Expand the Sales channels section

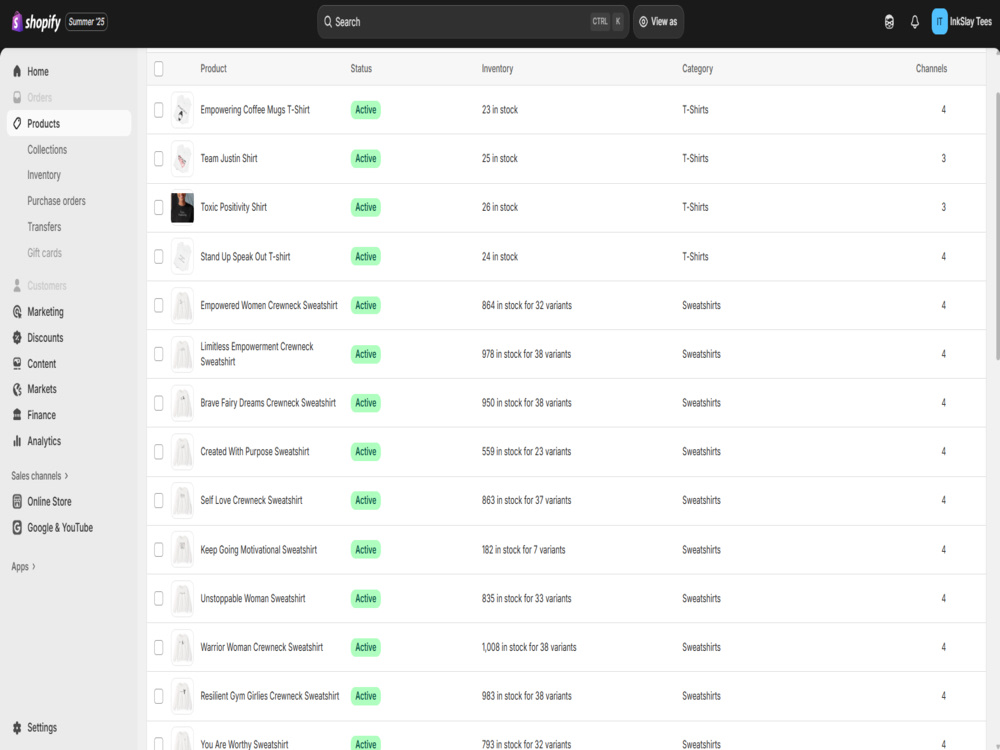click(x=40, y=476)
